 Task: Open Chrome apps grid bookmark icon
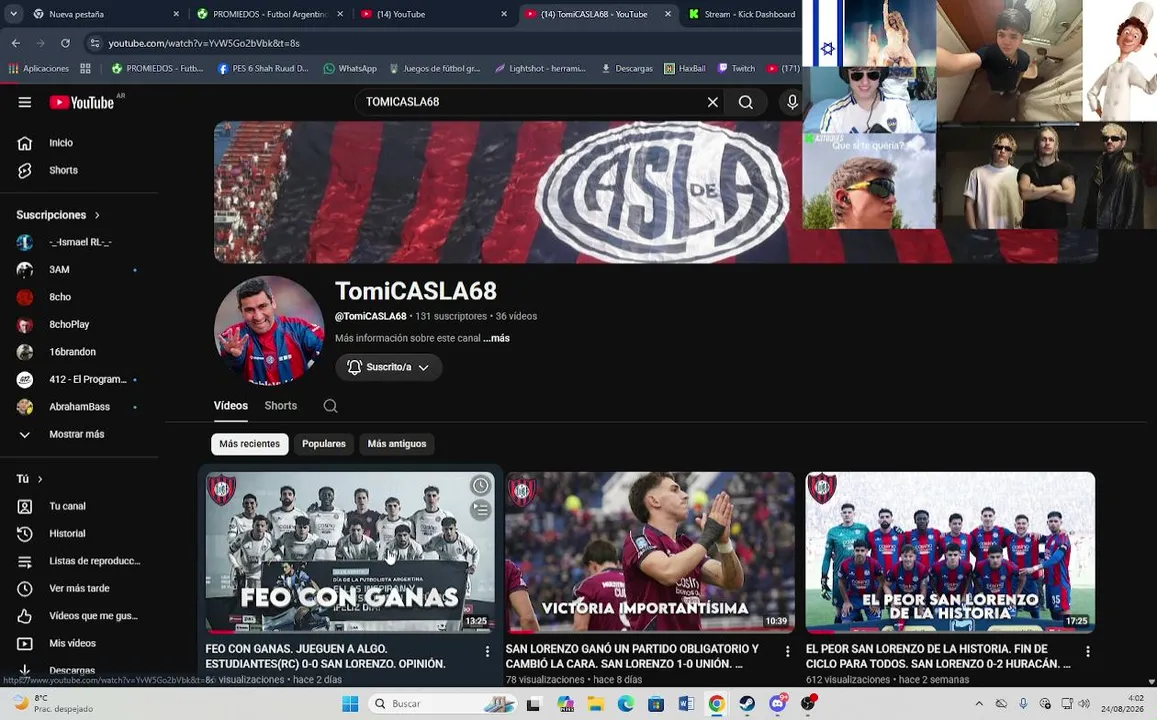(86, 69)
